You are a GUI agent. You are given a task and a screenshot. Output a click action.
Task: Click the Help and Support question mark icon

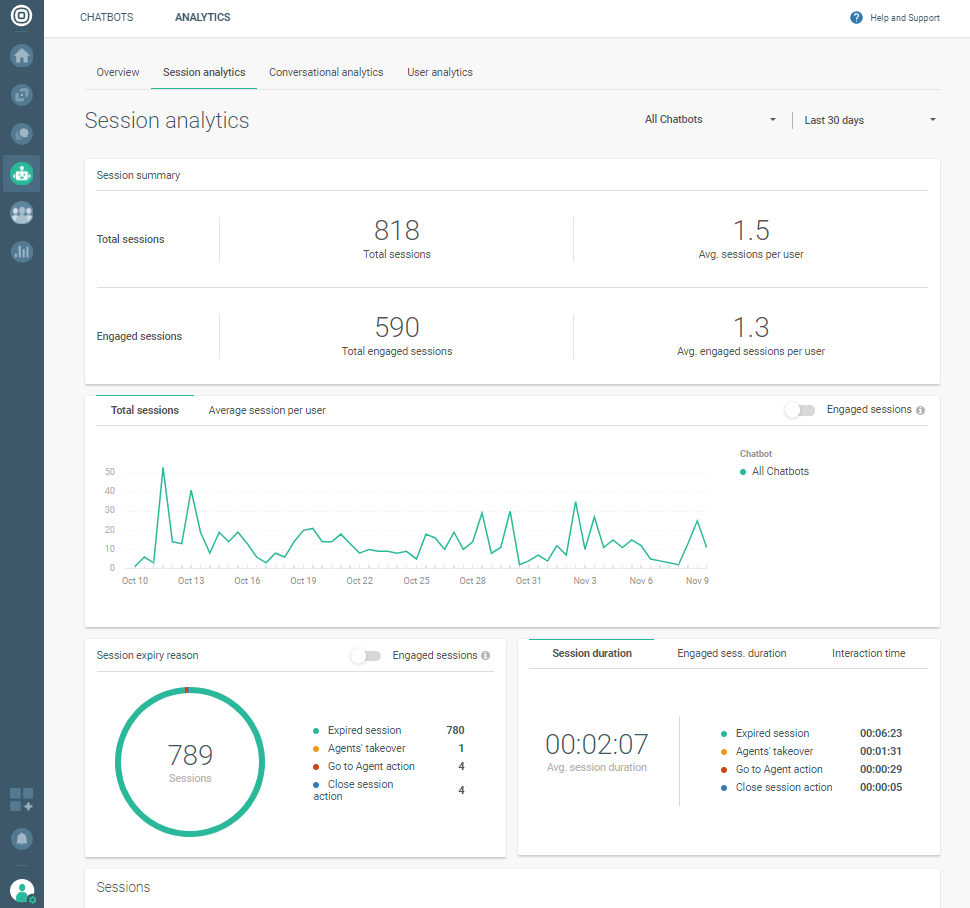click(857, 17)
